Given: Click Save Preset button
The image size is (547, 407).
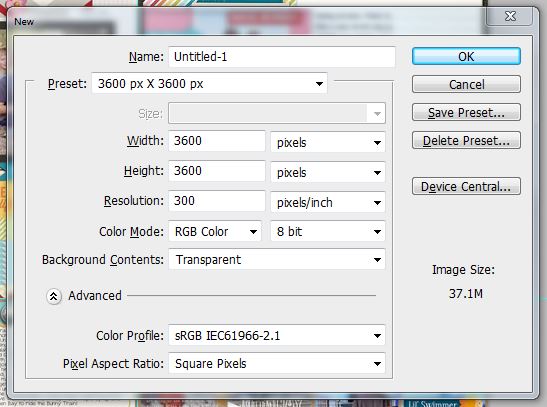Looking at the screenshot, I should click(466, 112).
